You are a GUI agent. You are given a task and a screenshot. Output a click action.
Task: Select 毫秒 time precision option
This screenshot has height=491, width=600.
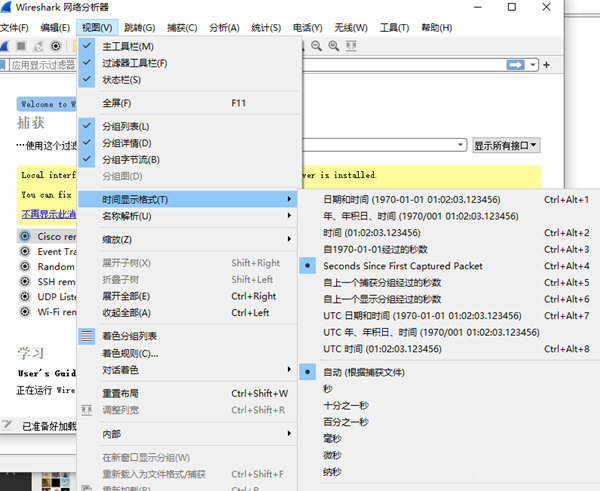(x=332, y=438)
